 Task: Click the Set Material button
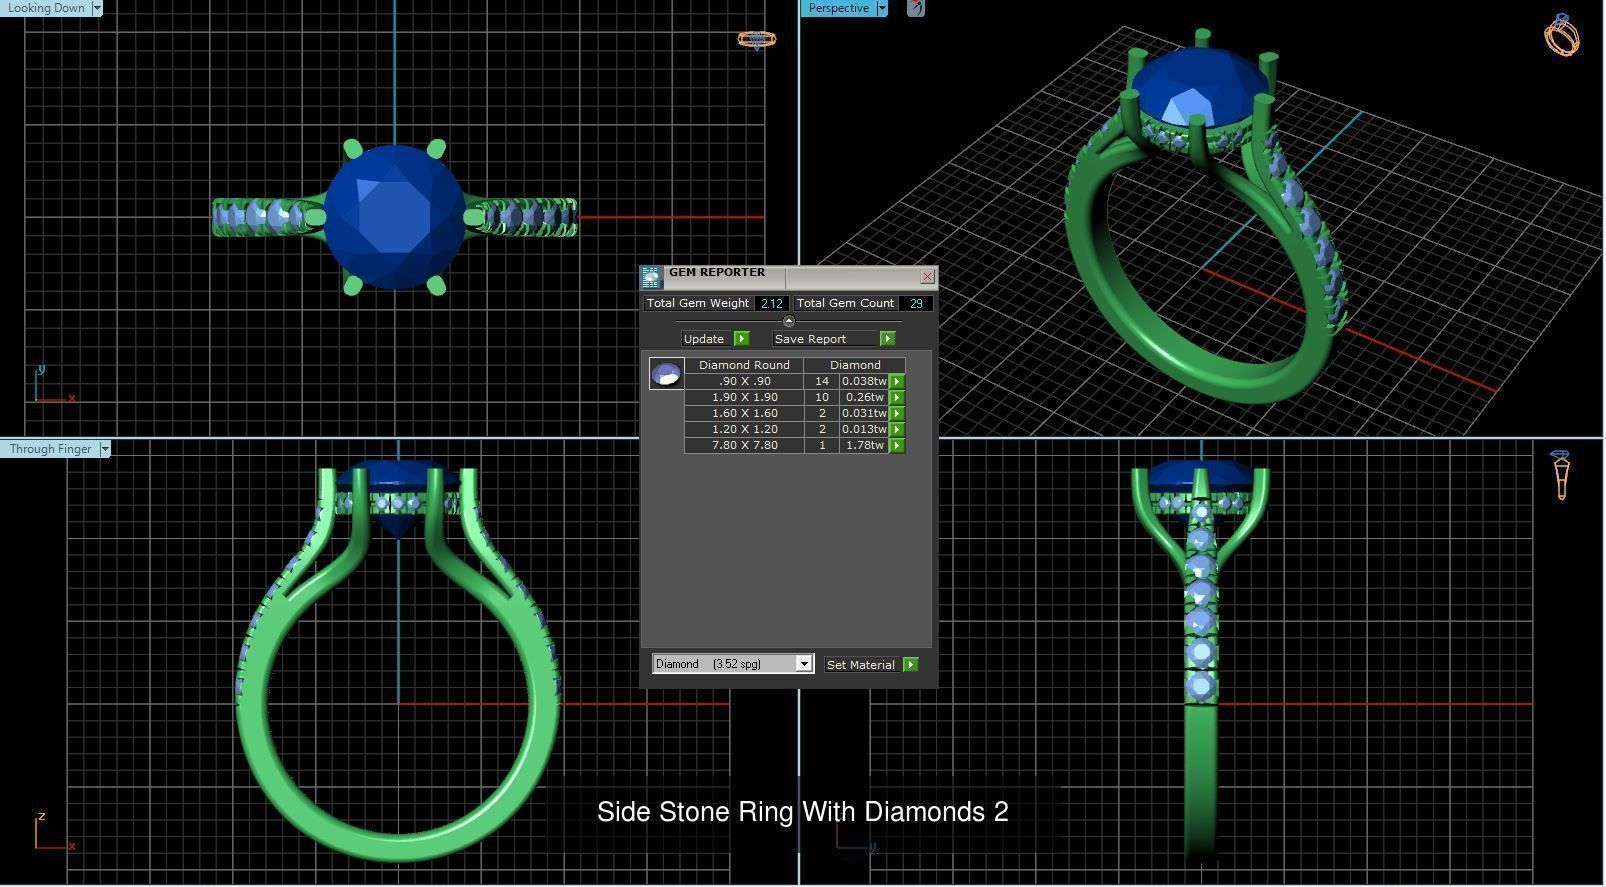point(861,664)
